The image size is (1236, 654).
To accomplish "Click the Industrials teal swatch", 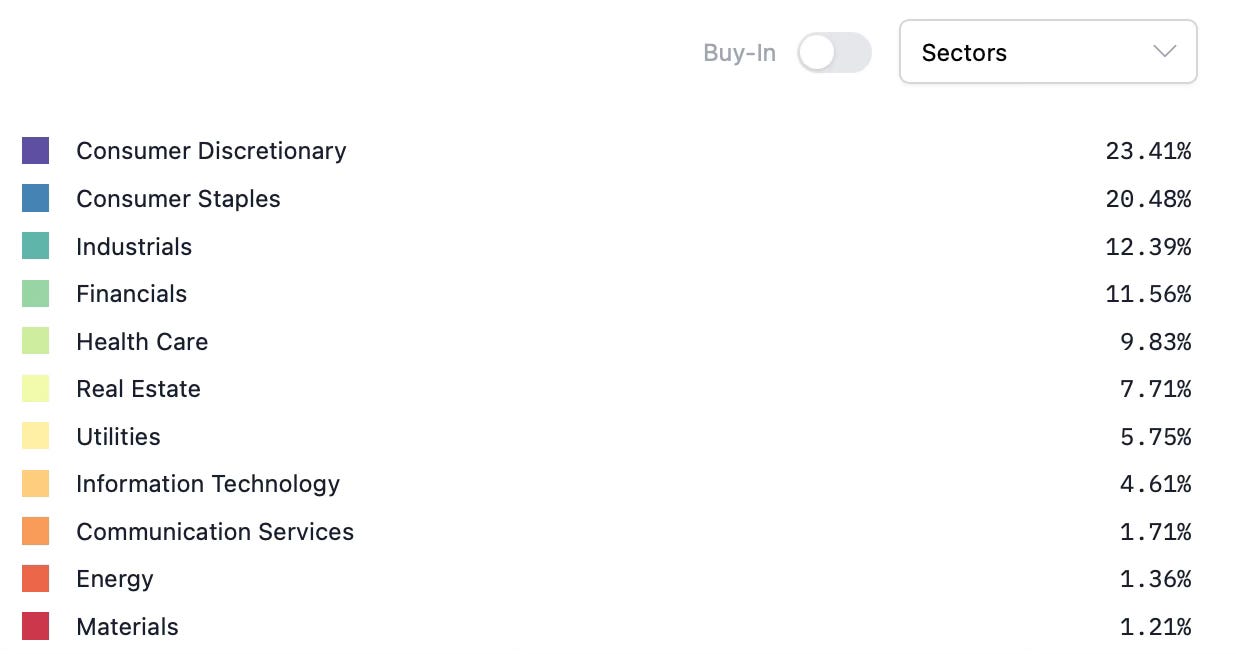I will click(x=35, y=246).
